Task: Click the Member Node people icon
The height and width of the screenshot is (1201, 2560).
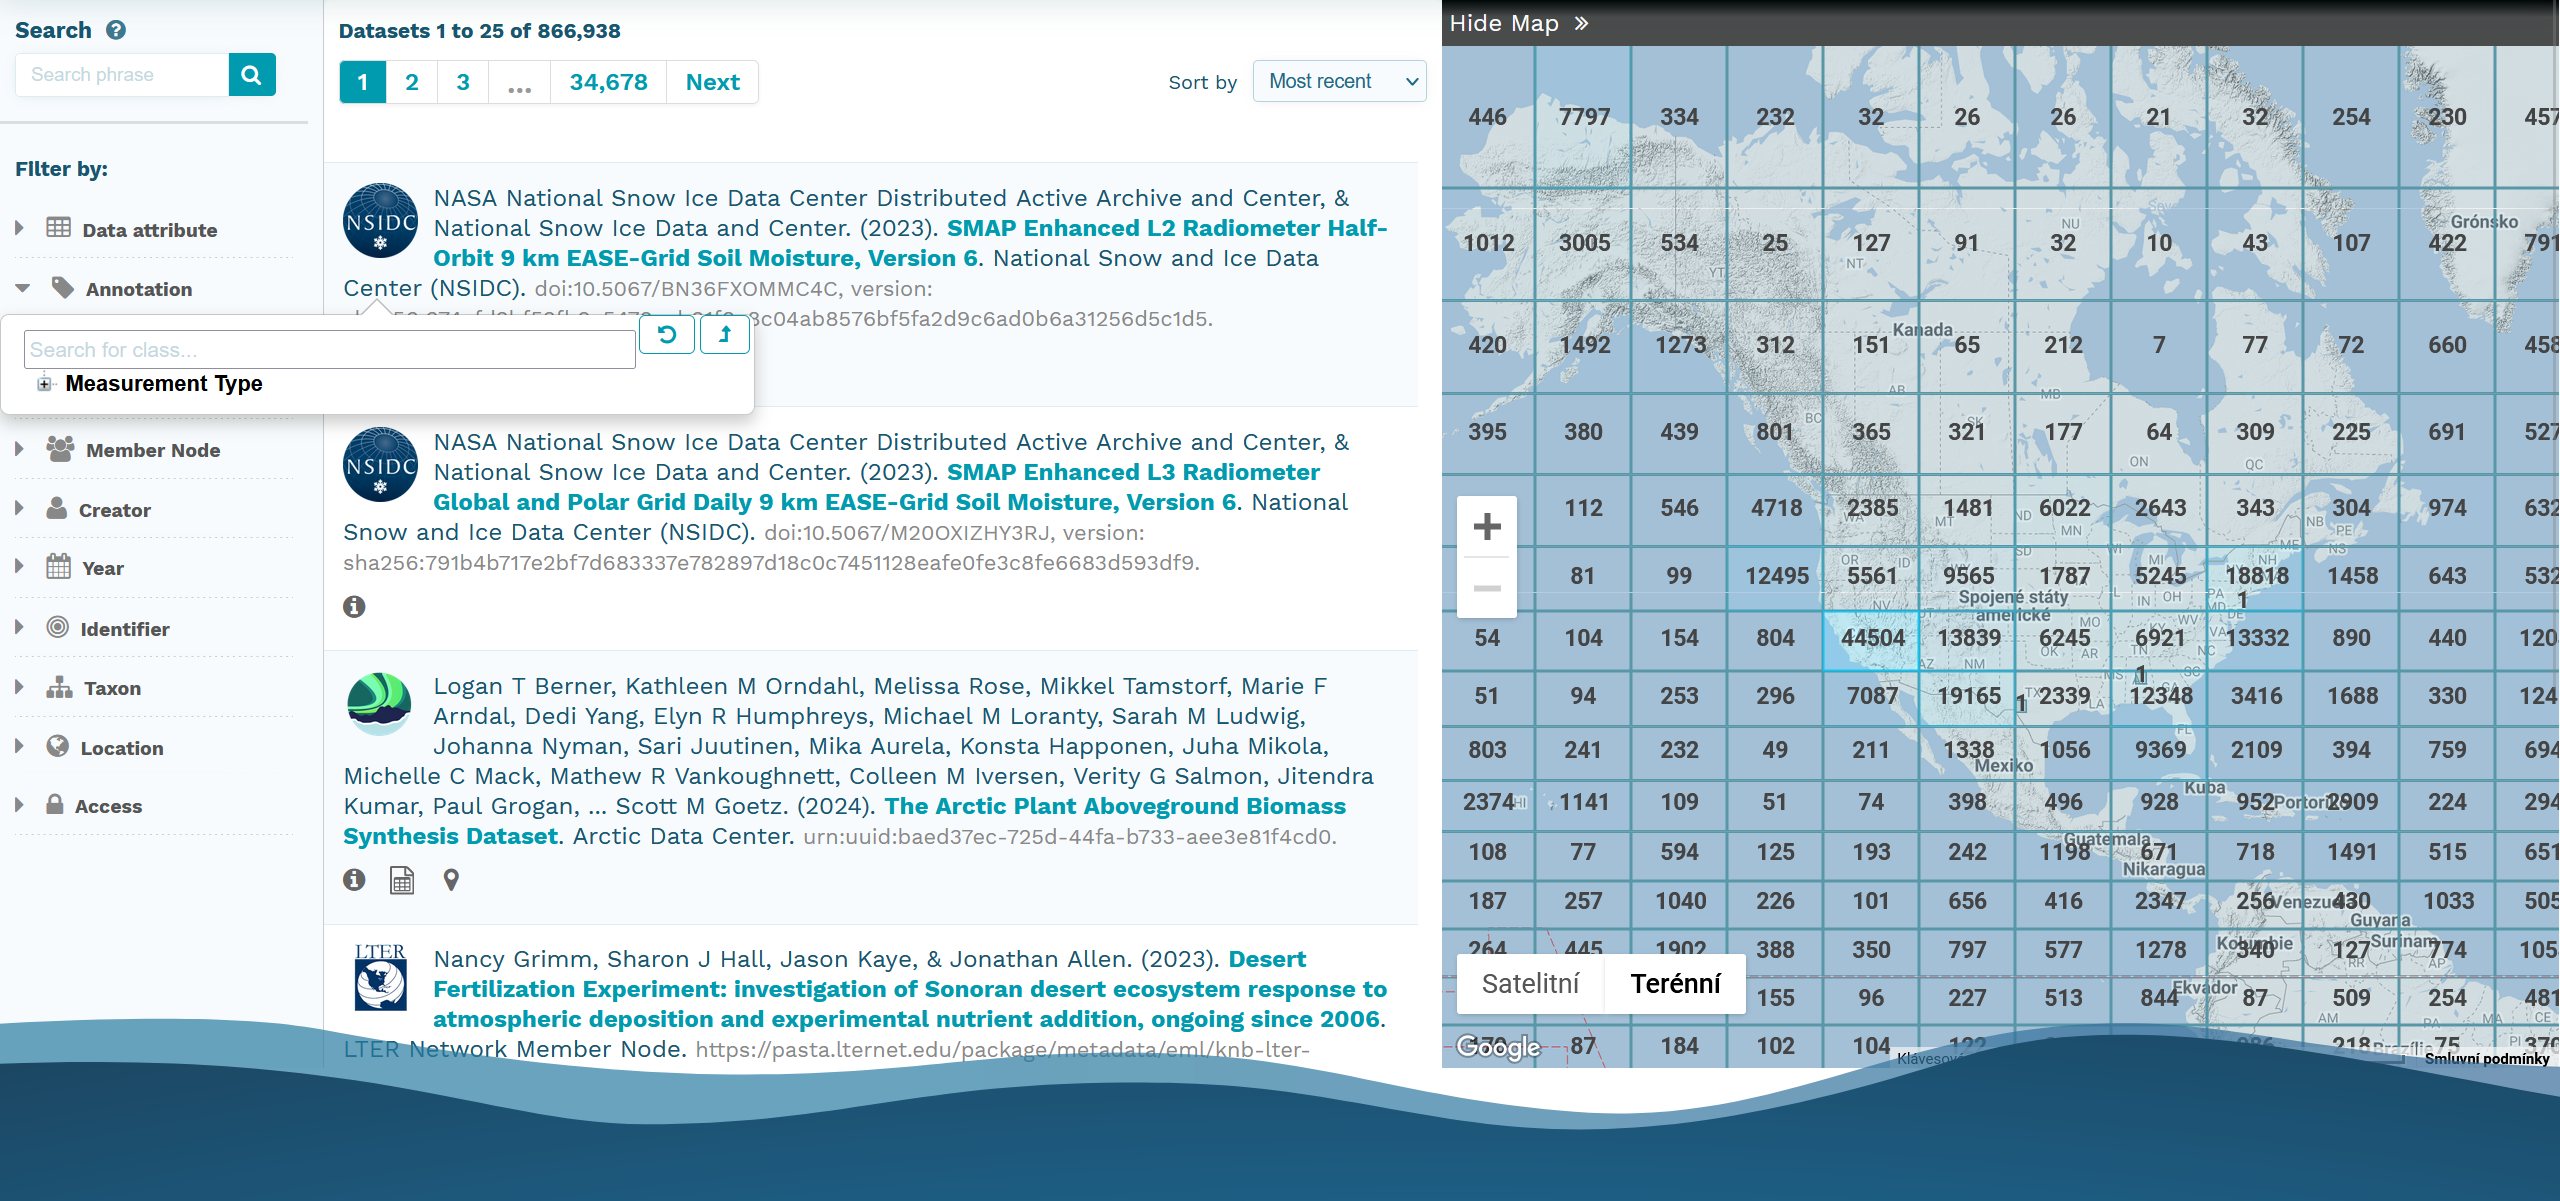Action: coord(60,449)
